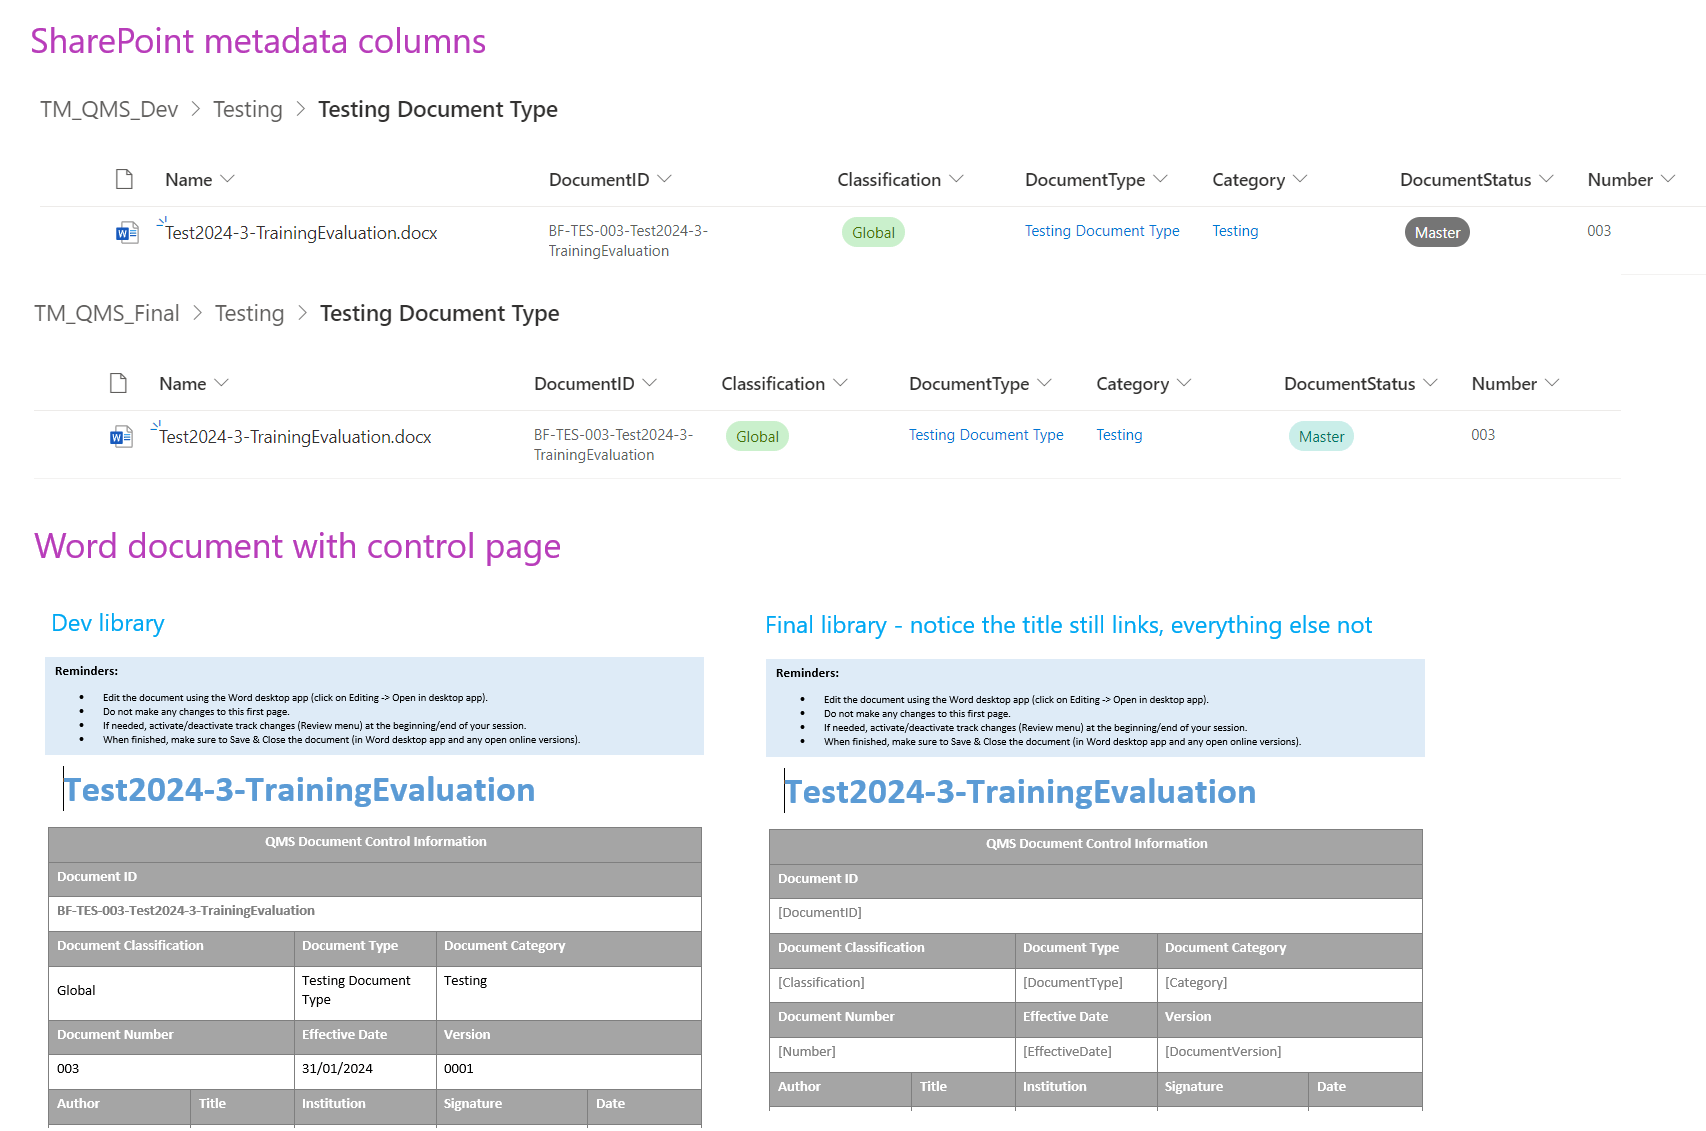
Task: Click the dark Master pill in TM_QMS_Dev row
Action: click(1437, 232)
